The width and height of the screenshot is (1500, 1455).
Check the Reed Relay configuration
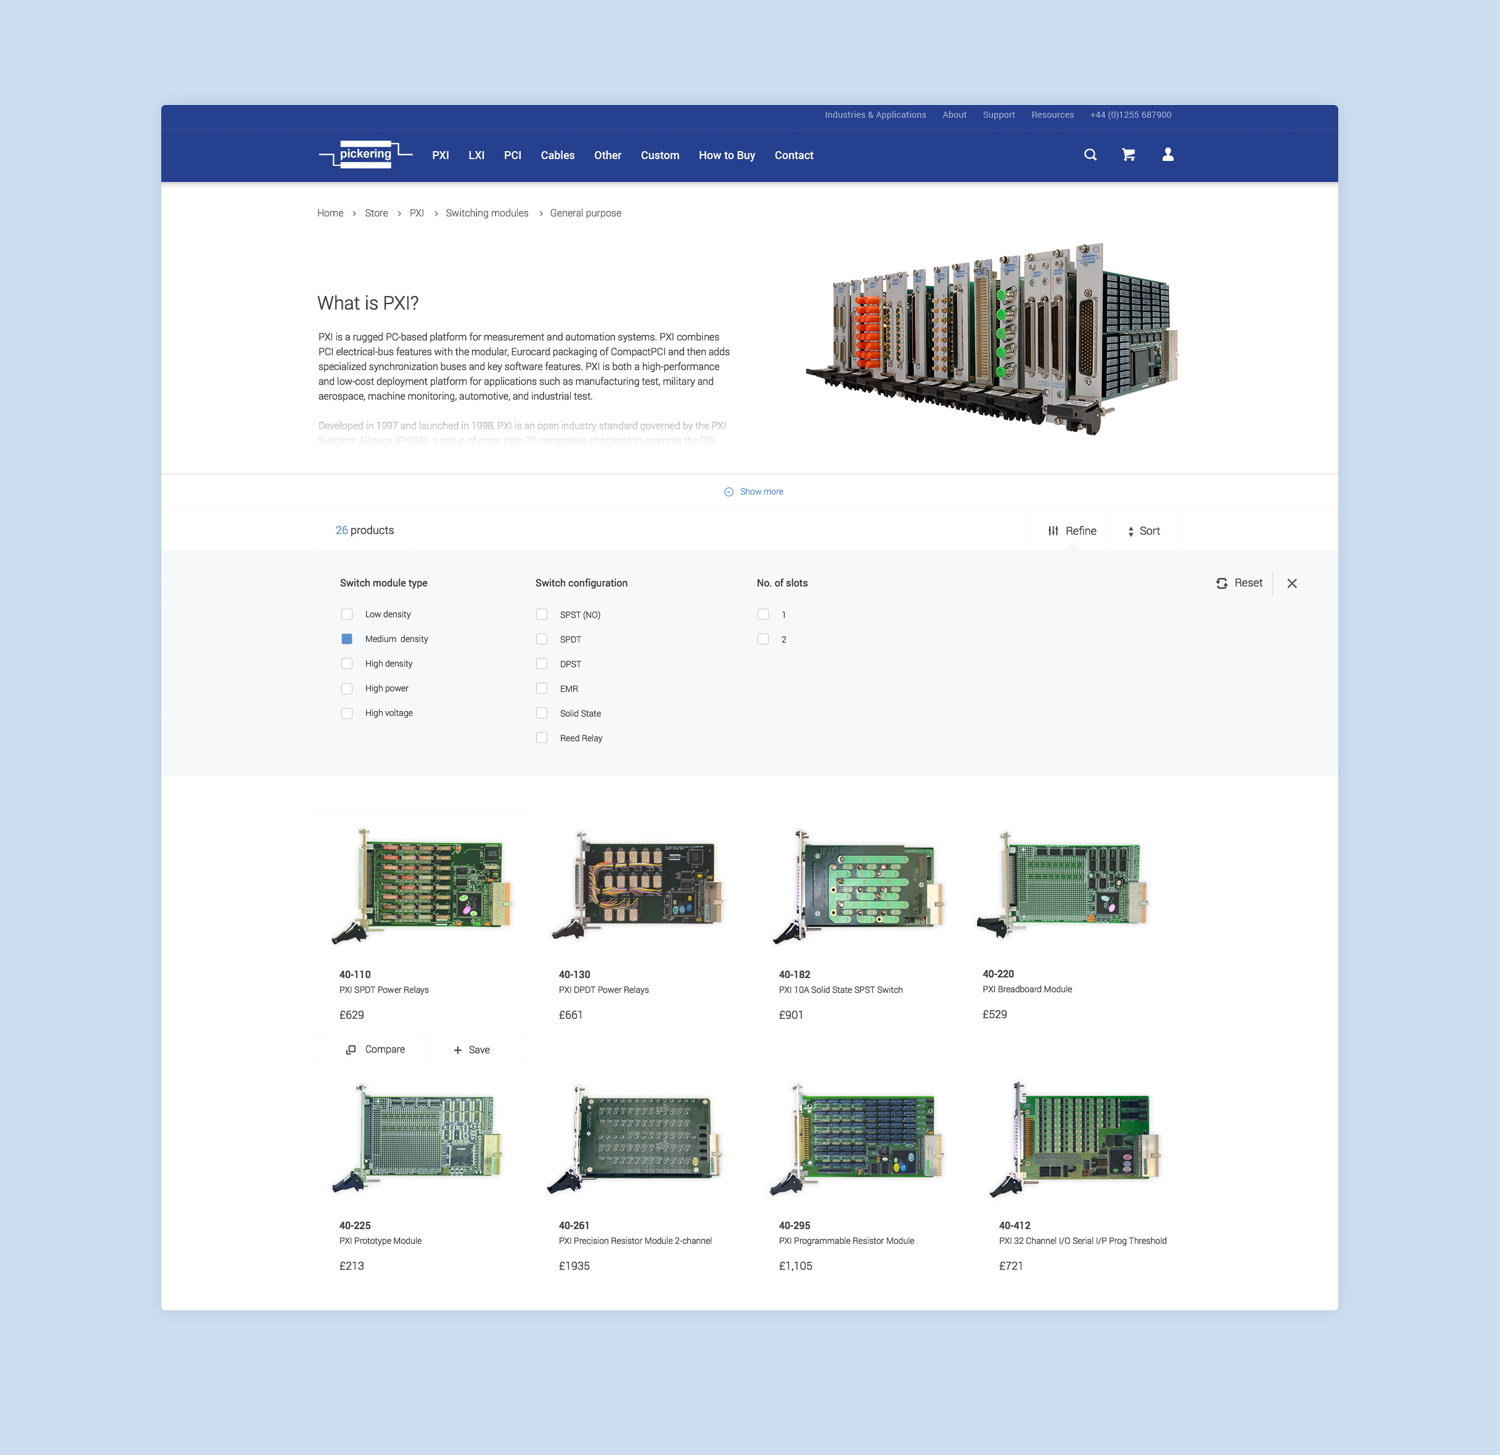pos(542,738)
